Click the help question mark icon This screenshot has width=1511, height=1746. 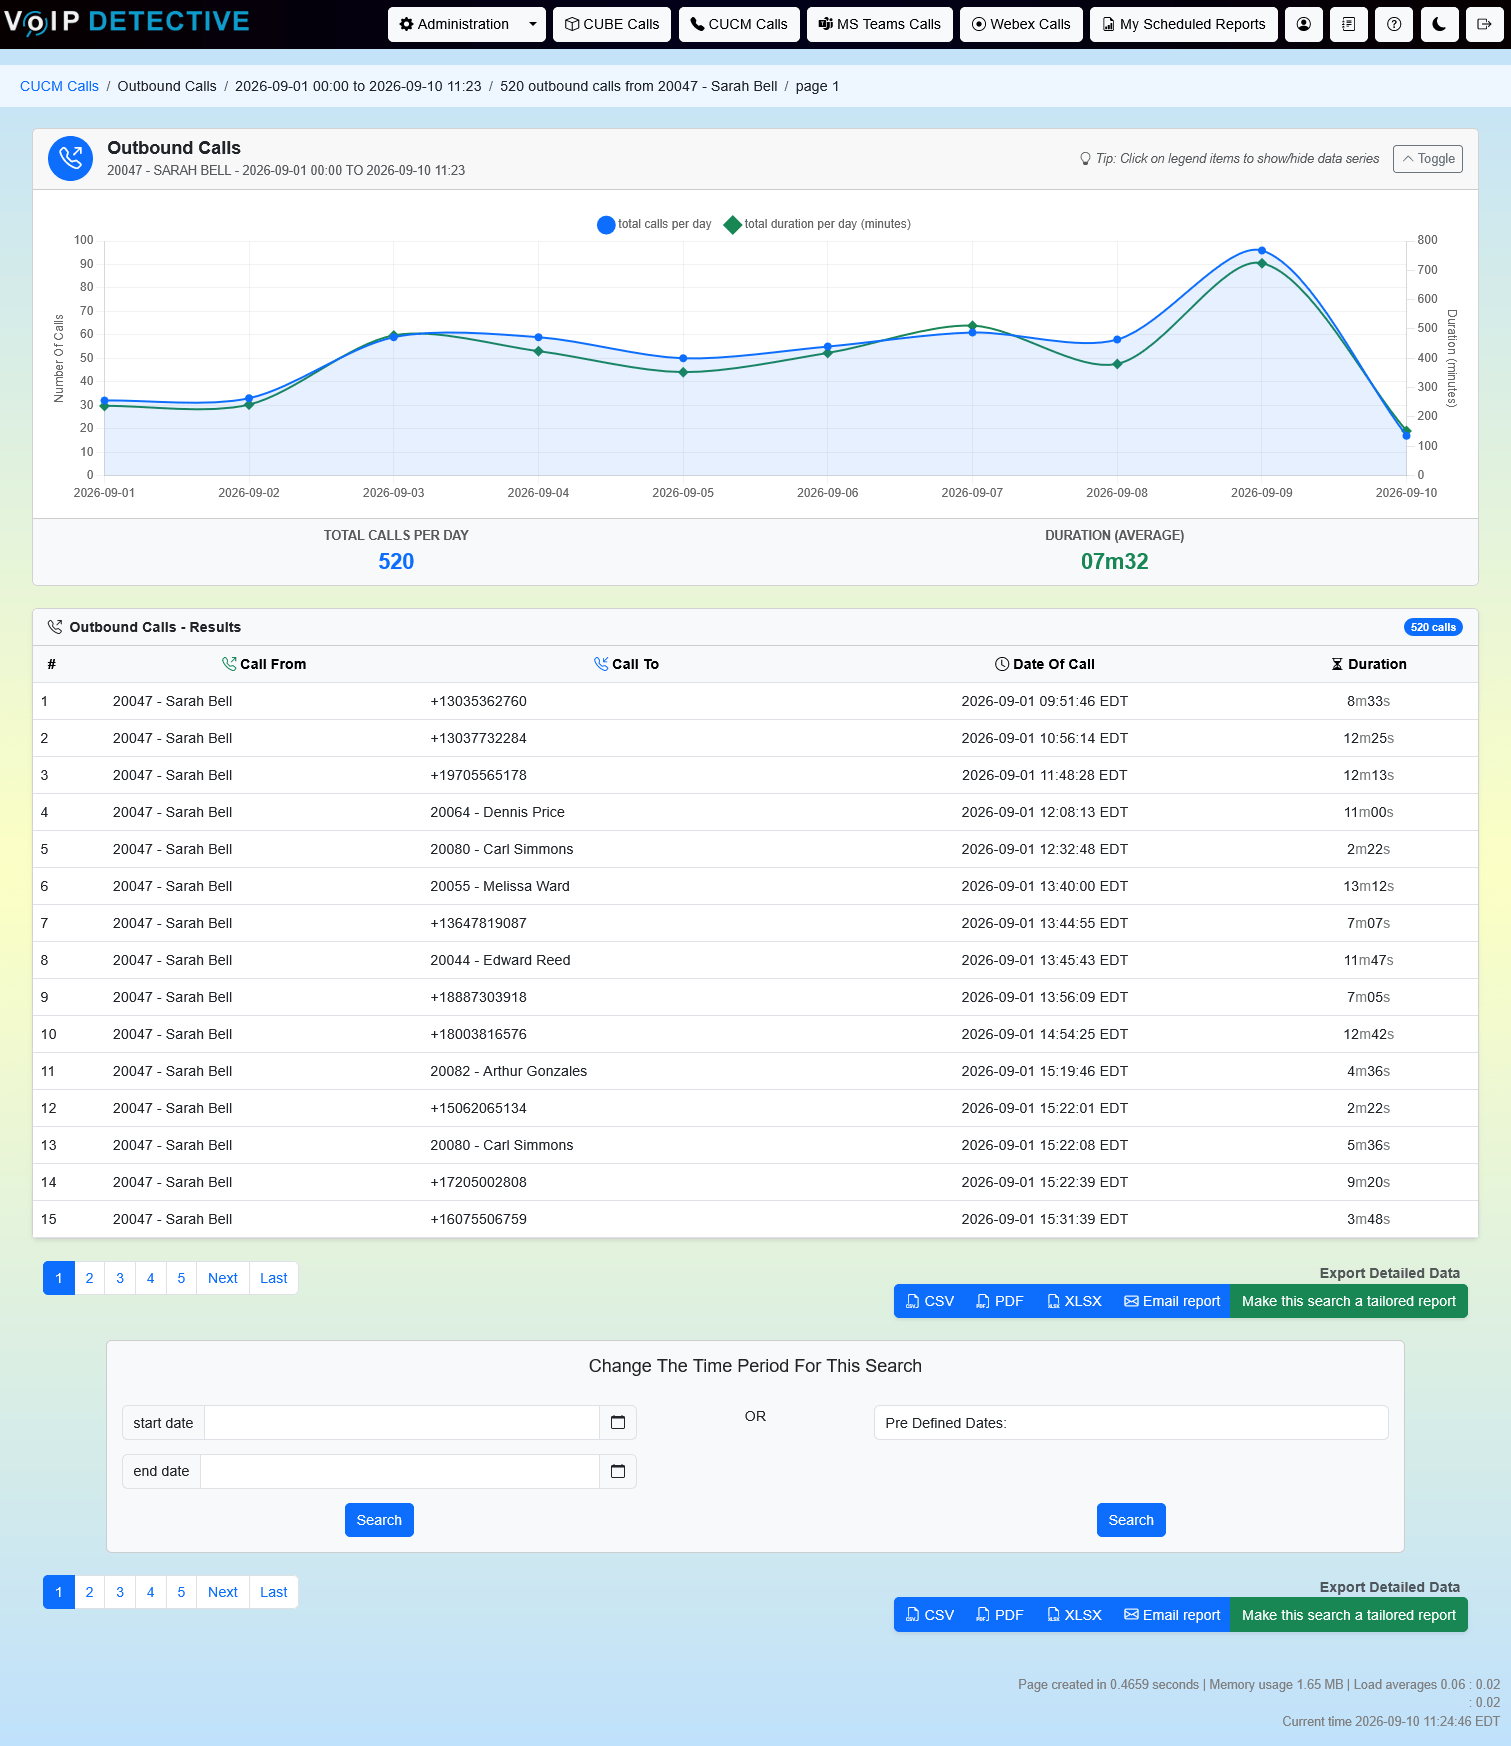pyautogui.click(x=1394, y=24)
